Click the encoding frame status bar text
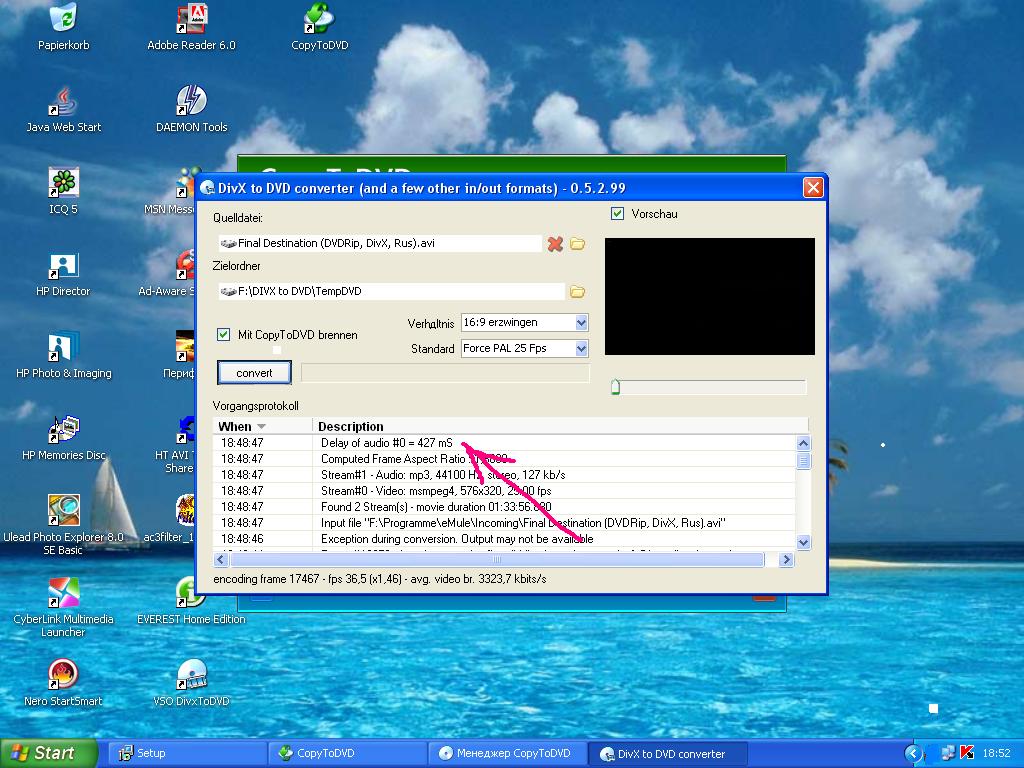 point(380,579)
